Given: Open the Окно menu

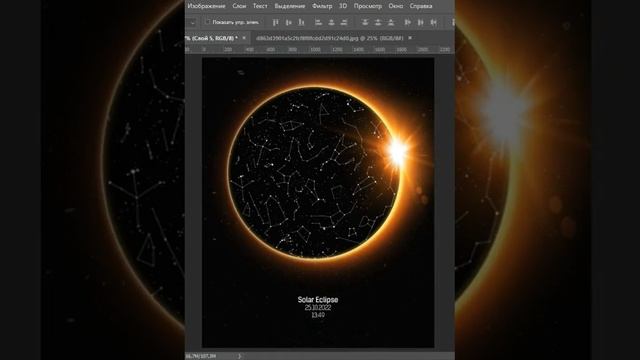Looking at the screenshot, I should point(396,6).
